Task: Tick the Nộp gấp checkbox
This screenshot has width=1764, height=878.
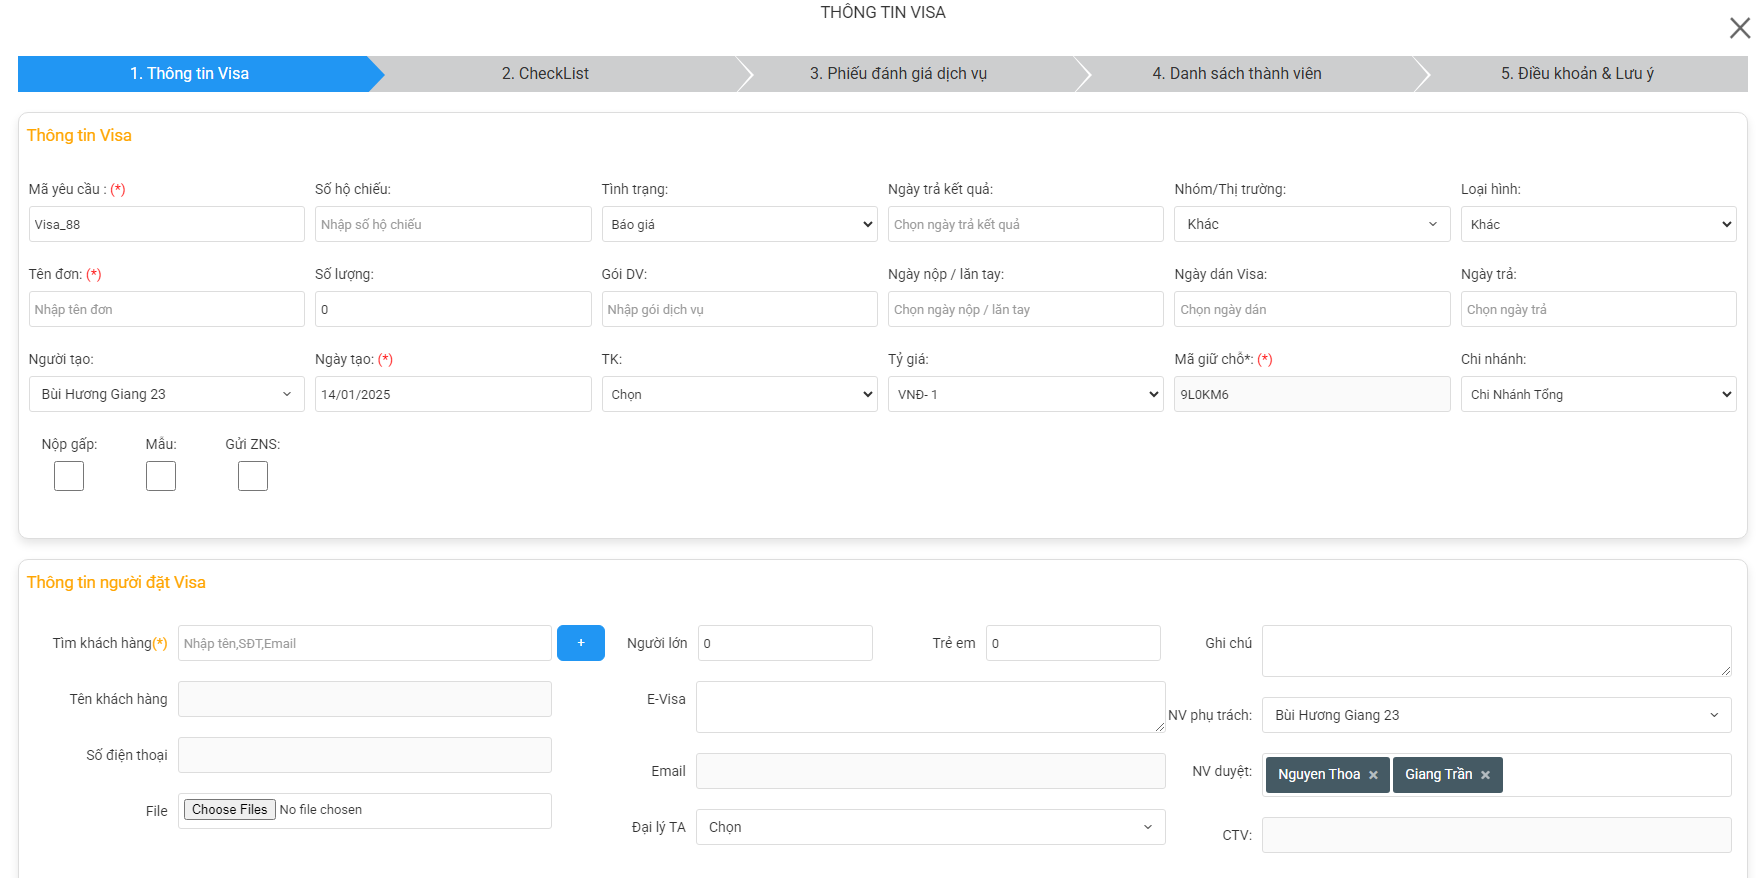Action: point(69,476)
